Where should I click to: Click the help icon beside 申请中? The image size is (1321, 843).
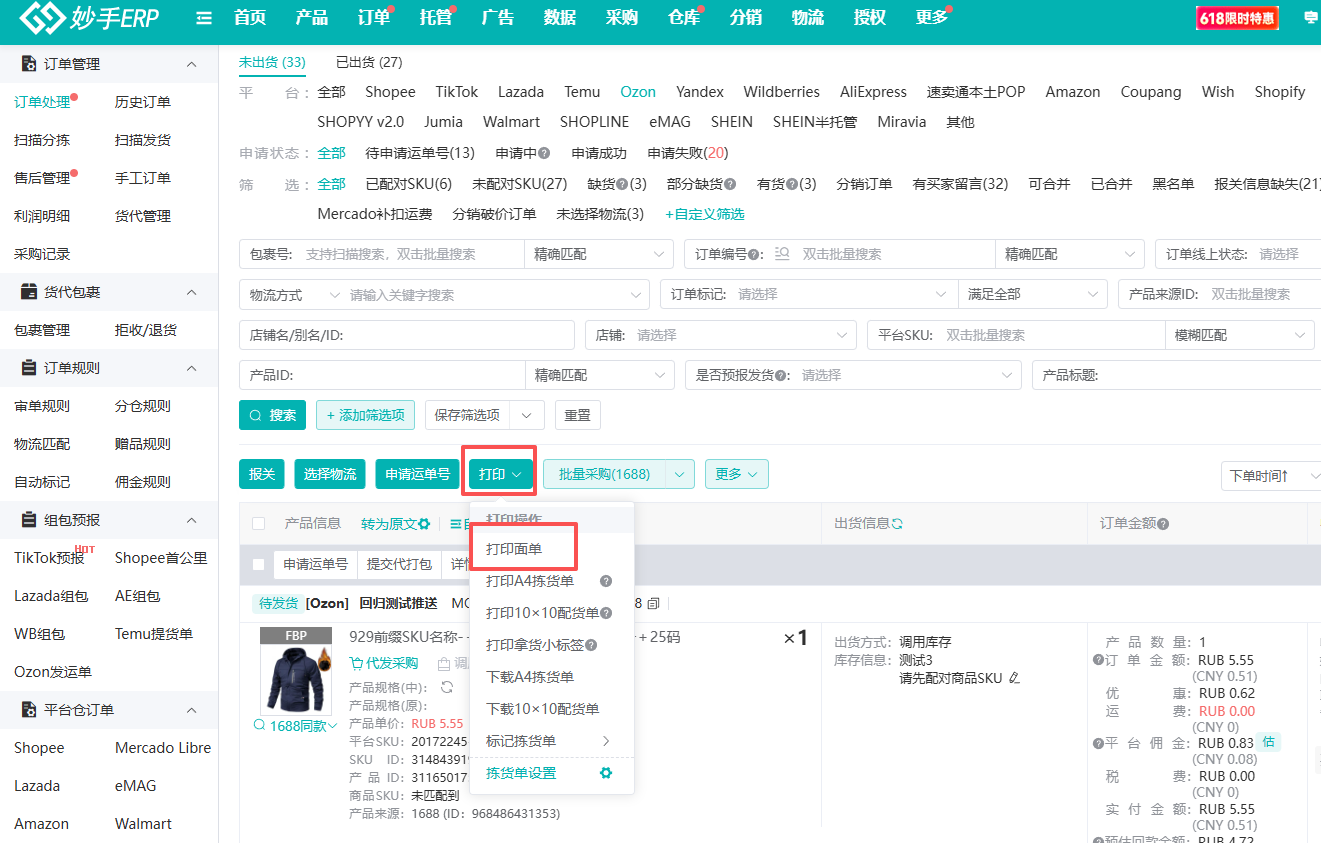544,153
